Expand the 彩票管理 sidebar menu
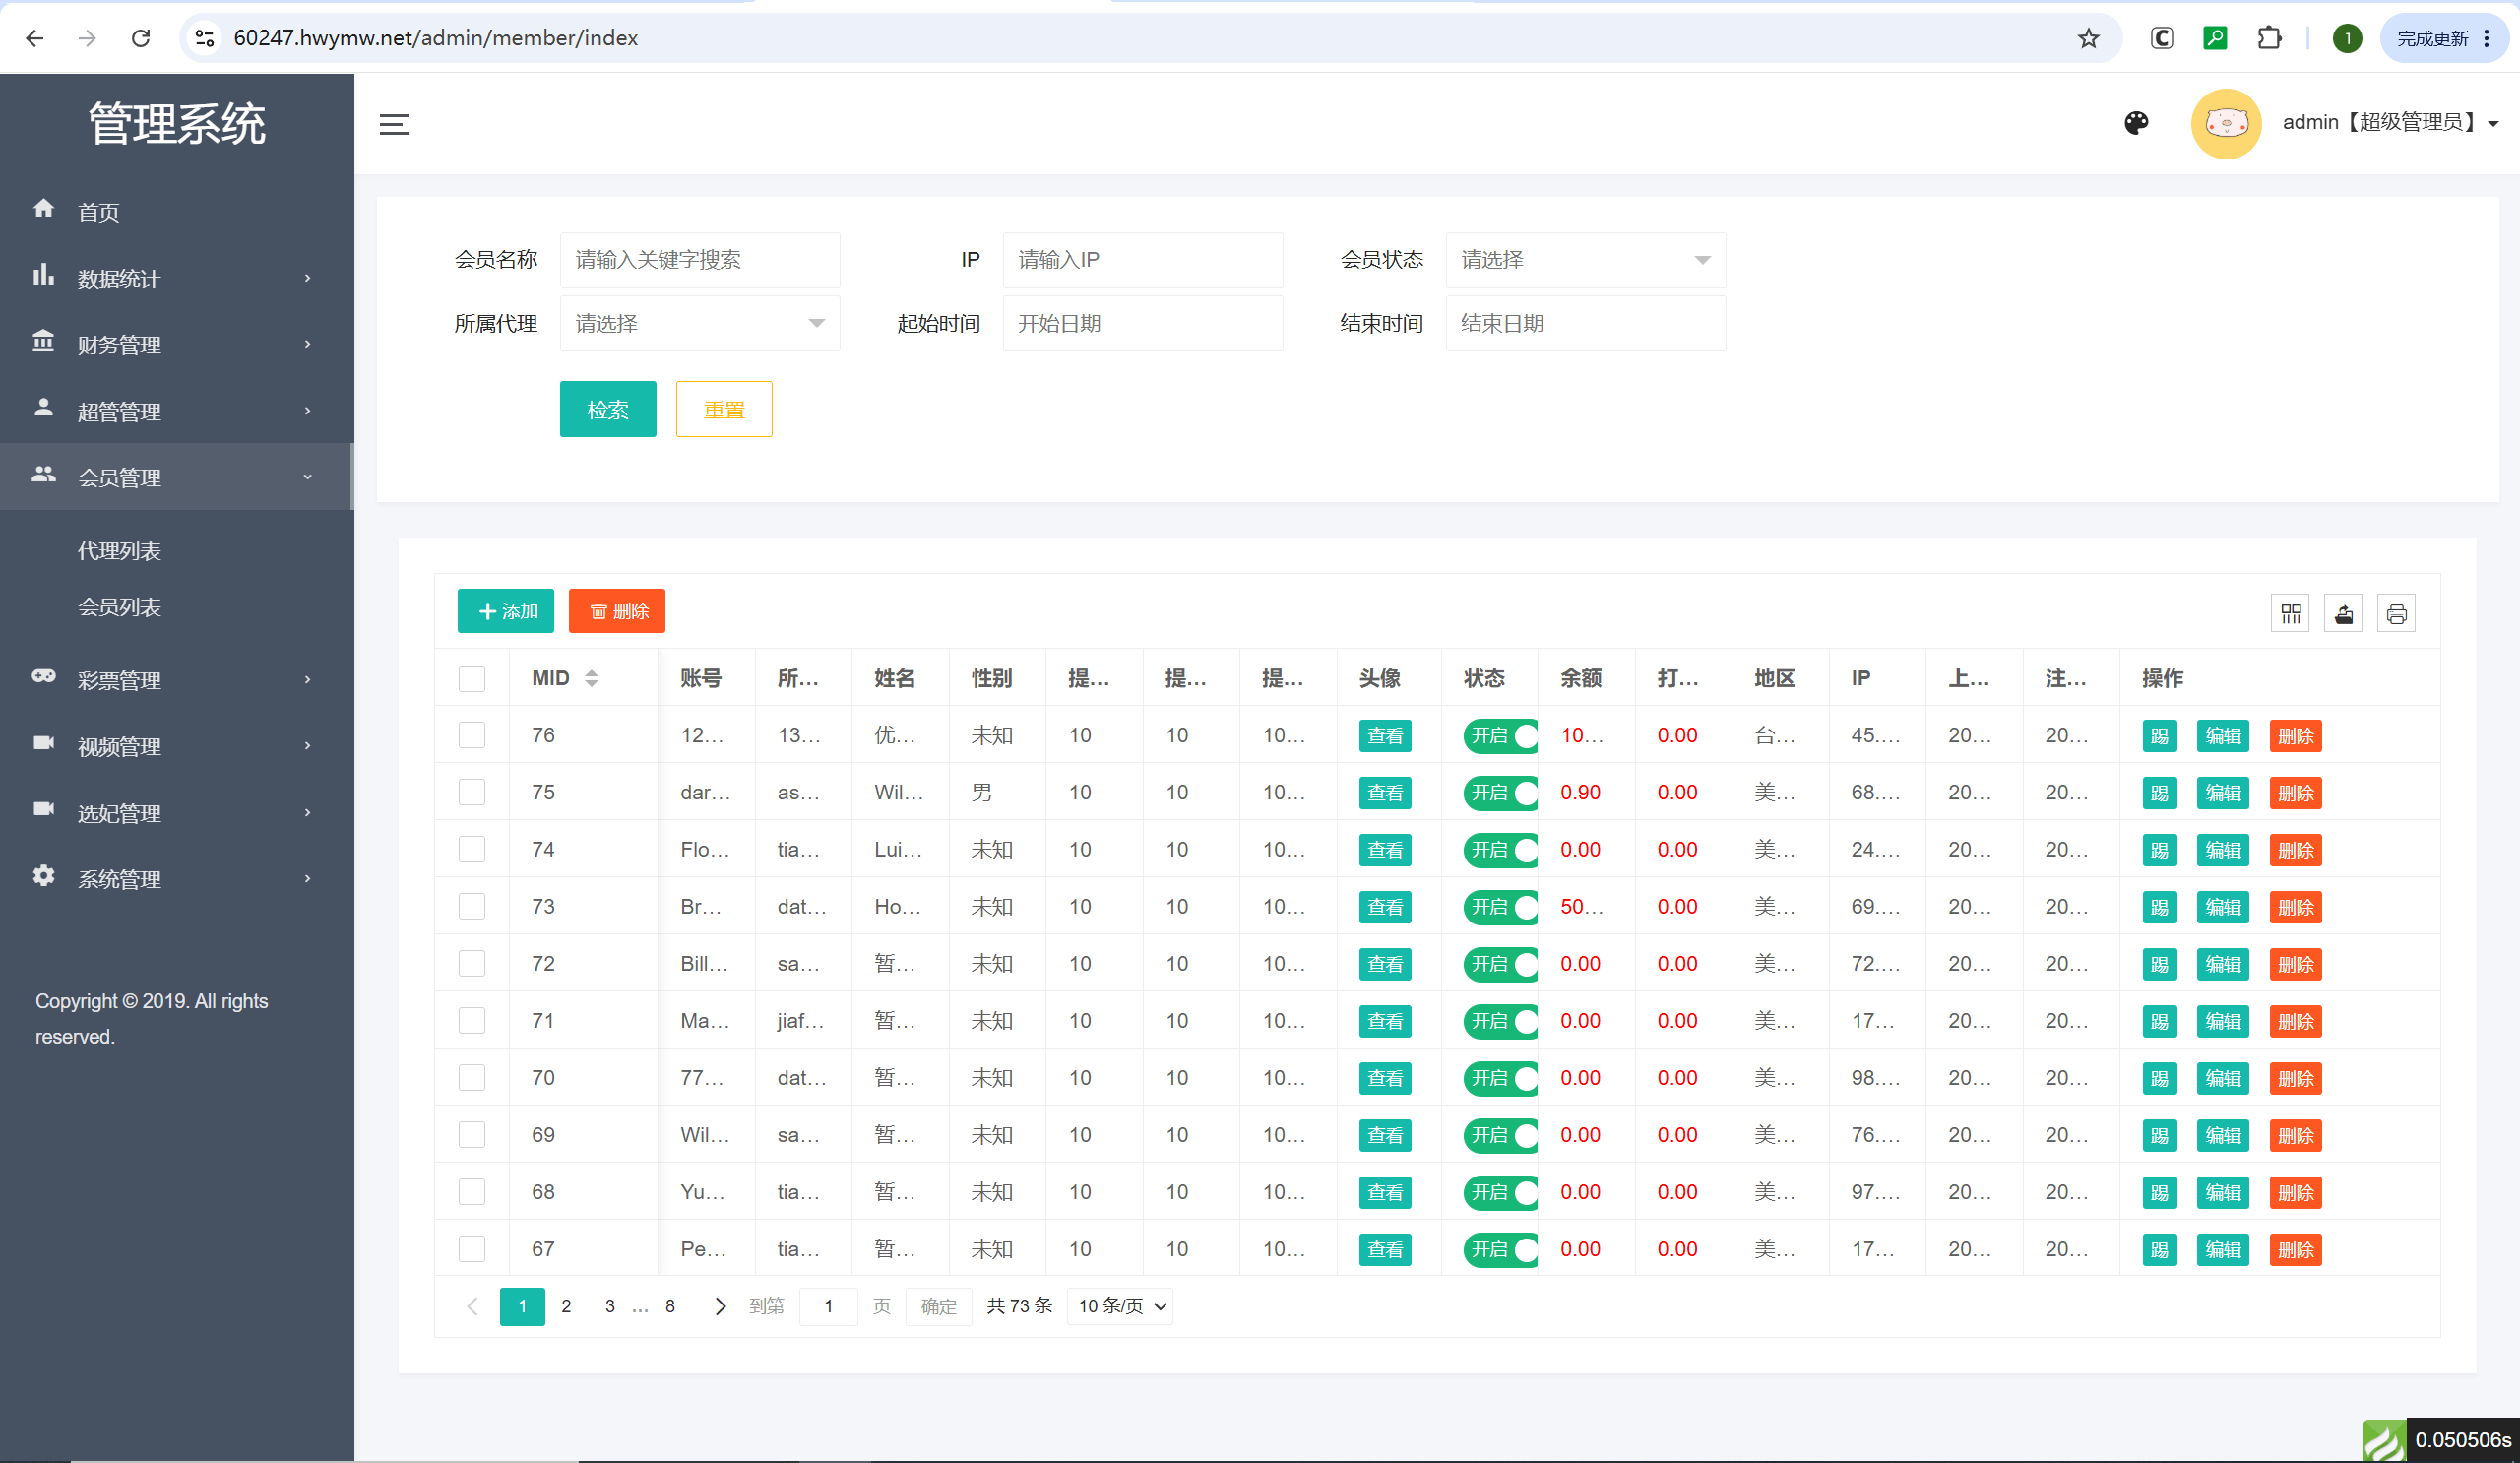The image size is (2520, 1463). point(177,679)
